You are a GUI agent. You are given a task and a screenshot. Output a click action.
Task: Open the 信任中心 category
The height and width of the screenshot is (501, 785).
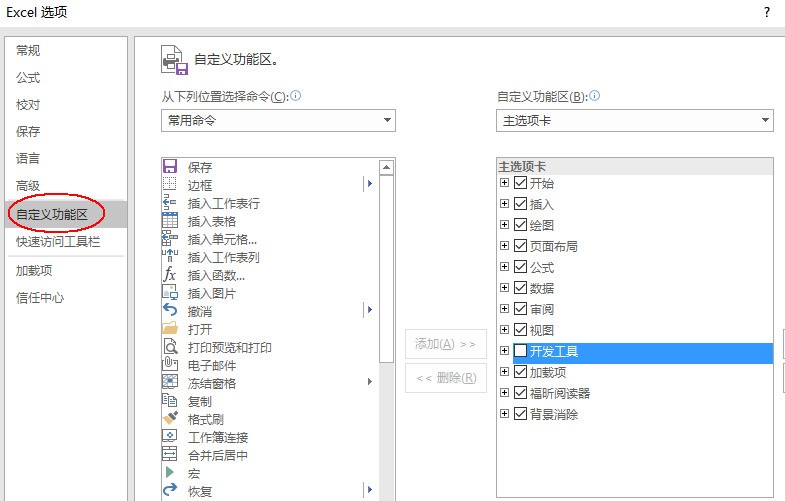[x=40, y=298]
